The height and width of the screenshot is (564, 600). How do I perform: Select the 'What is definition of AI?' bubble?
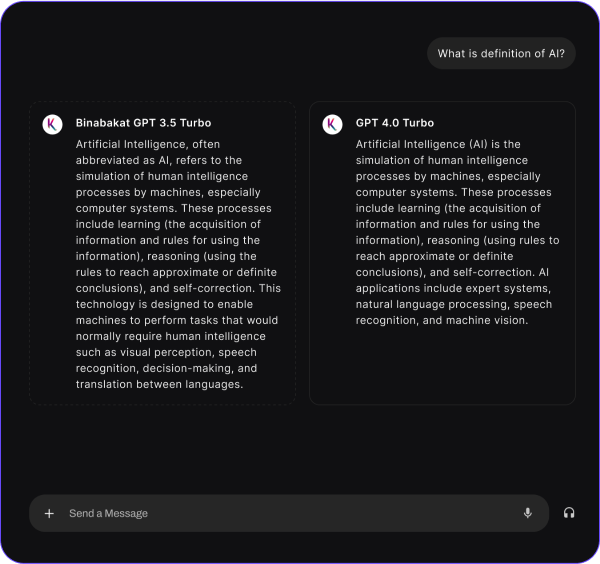[501, 53]
